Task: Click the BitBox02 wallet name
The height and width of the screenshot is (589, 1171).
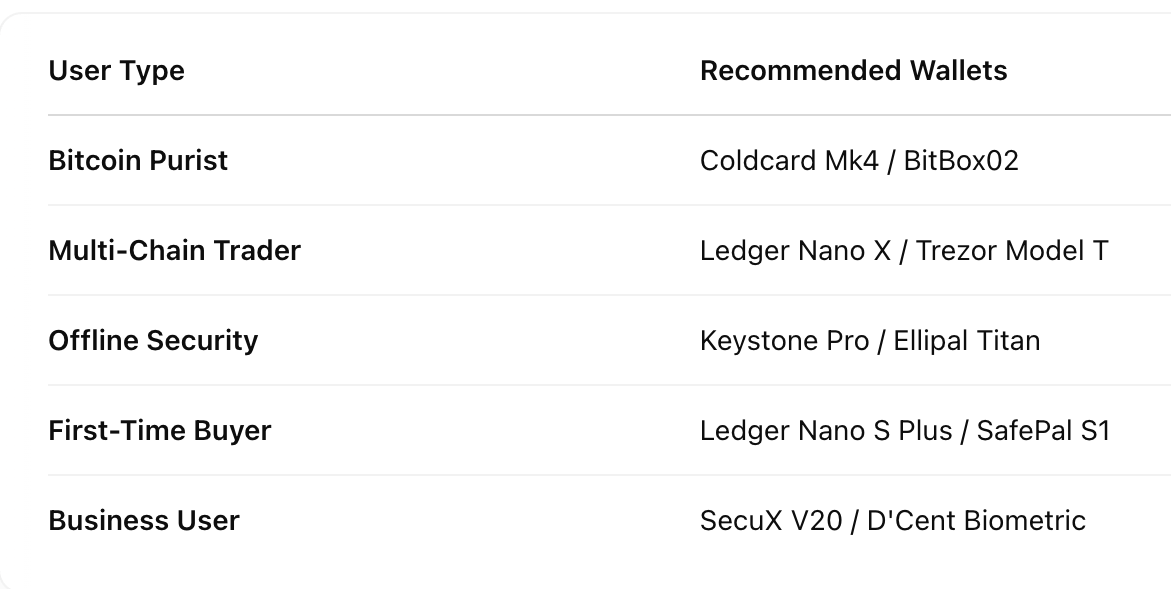Action: (x=961, y=161)
